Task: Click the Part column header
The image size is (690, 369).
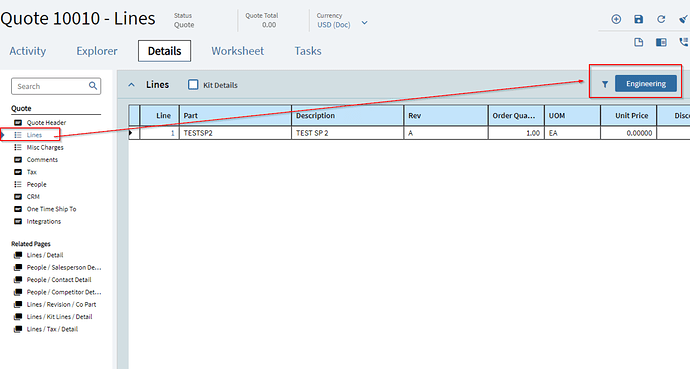Action: [235, 116]
